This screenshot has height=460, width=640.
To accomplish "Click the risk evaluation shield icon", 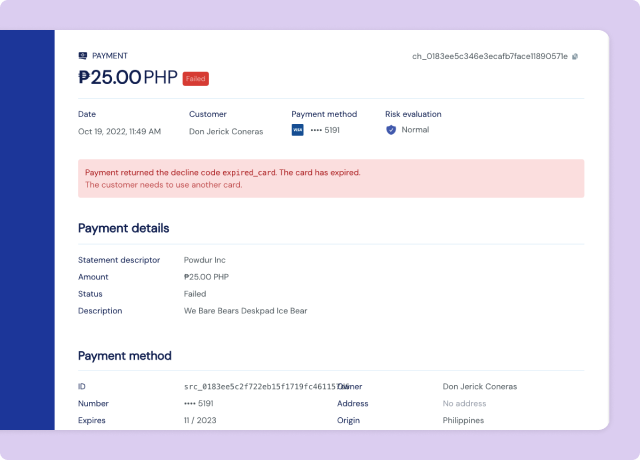I will pyautogui.click(x=391, y=130).
